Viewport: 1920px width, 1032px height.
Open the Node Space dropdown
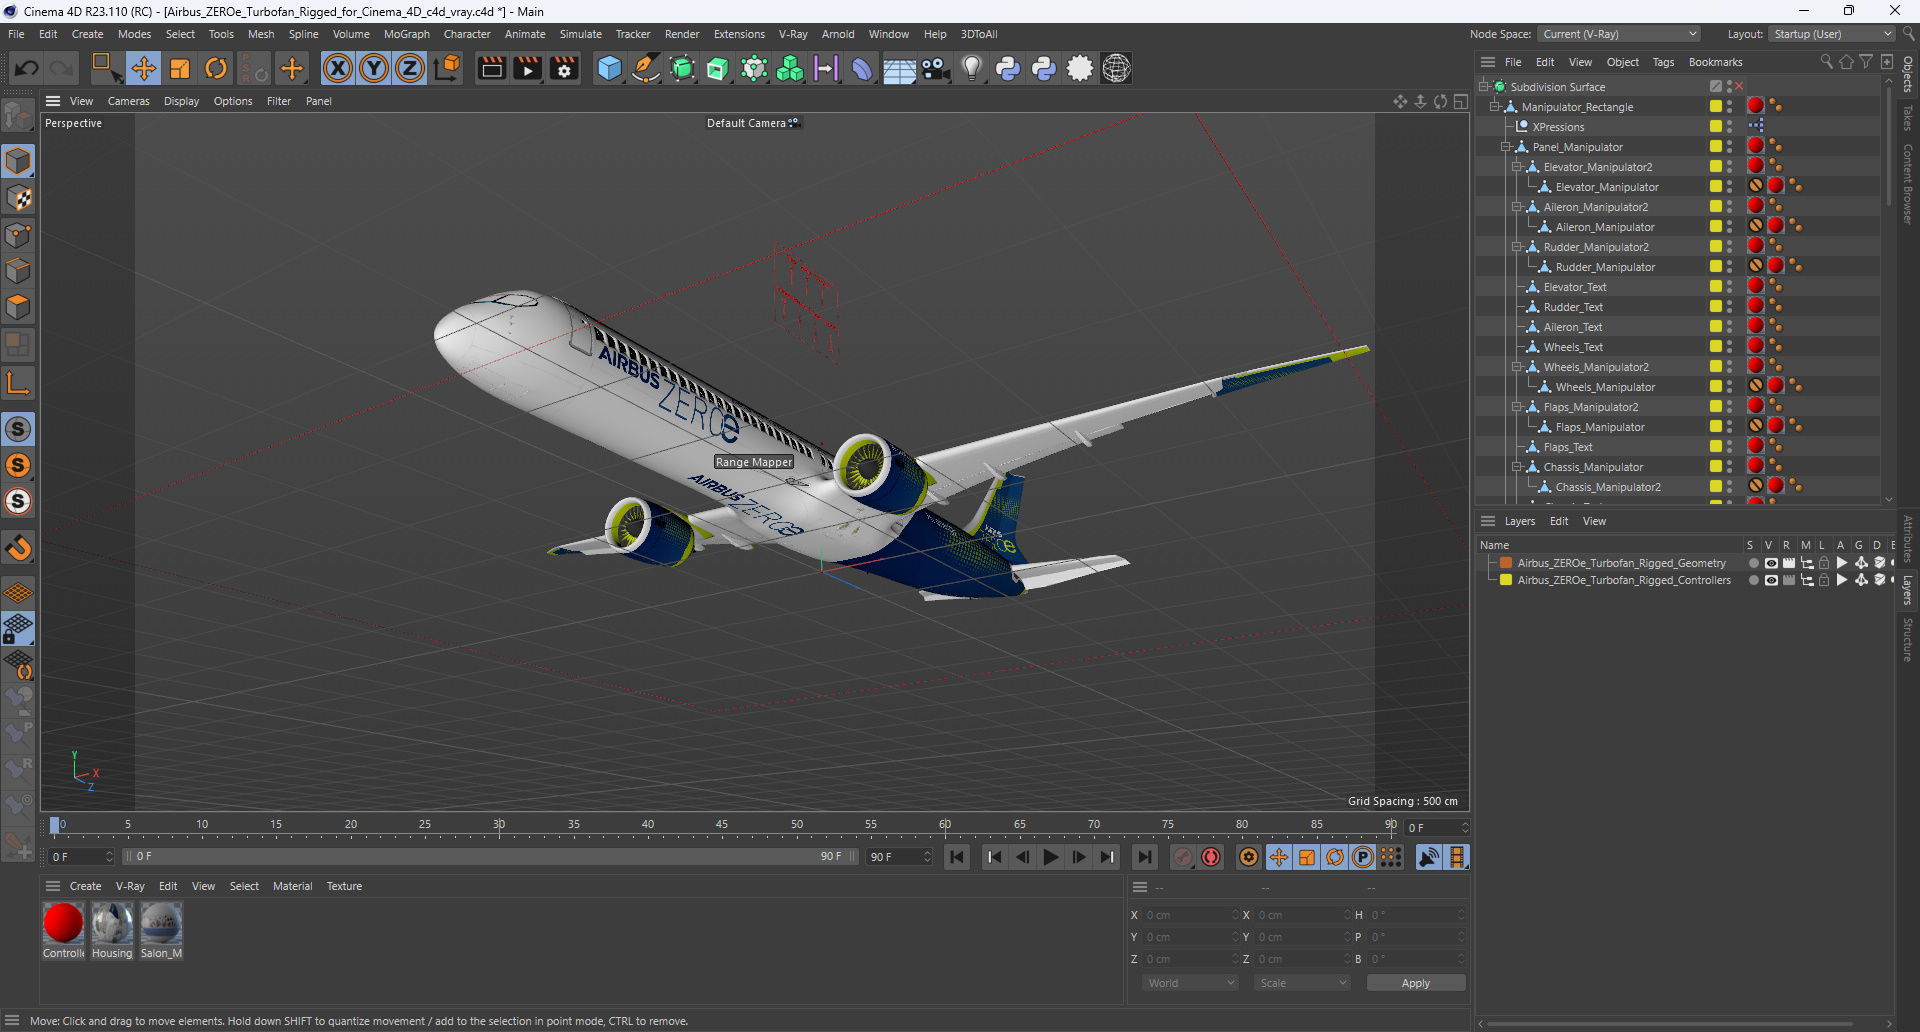pyautogui.click(x=1618, y=34)
